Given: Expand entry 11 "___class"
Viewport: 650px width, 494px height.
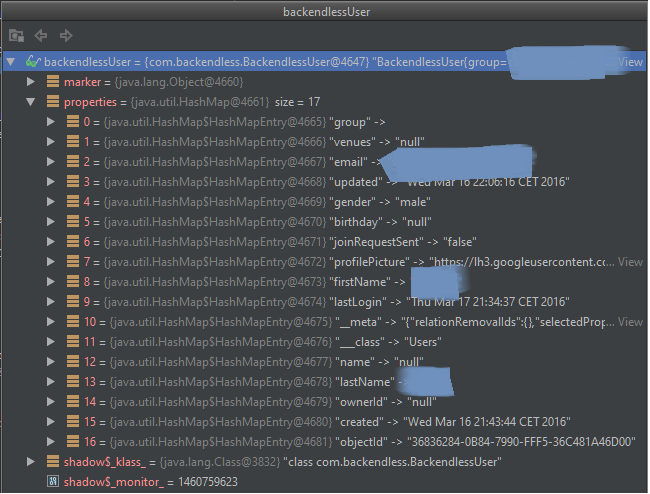Looking at the screenshot, I should (x=51, y=341).
